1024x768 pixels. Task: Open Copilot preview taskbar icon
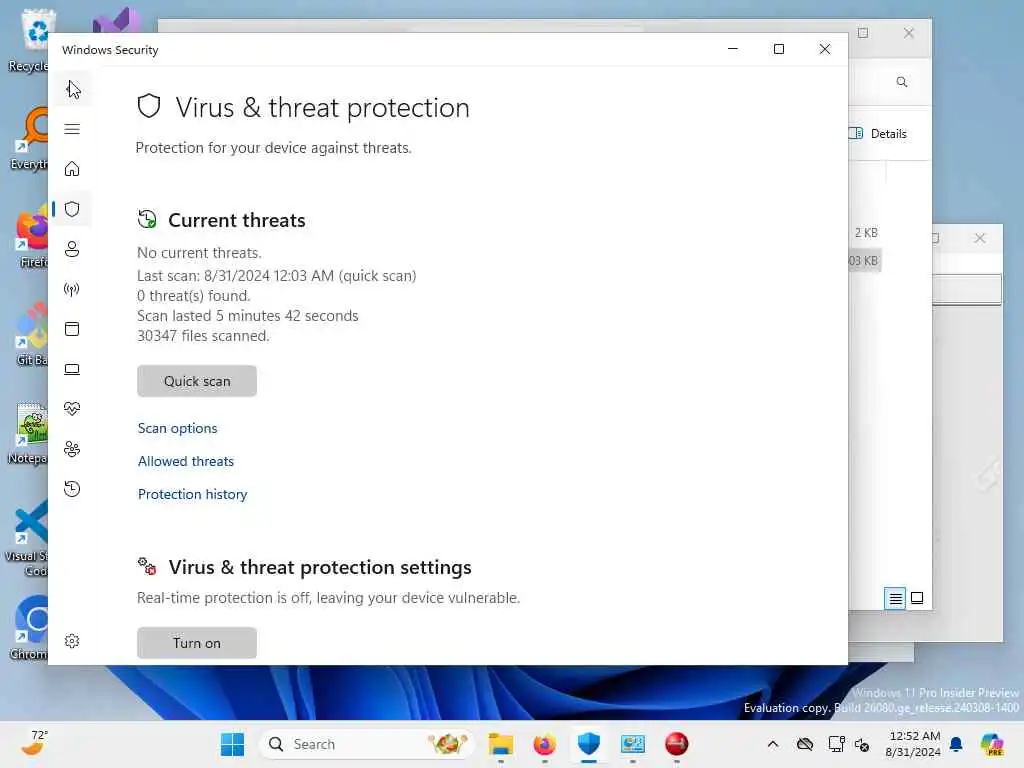(992, 744)
